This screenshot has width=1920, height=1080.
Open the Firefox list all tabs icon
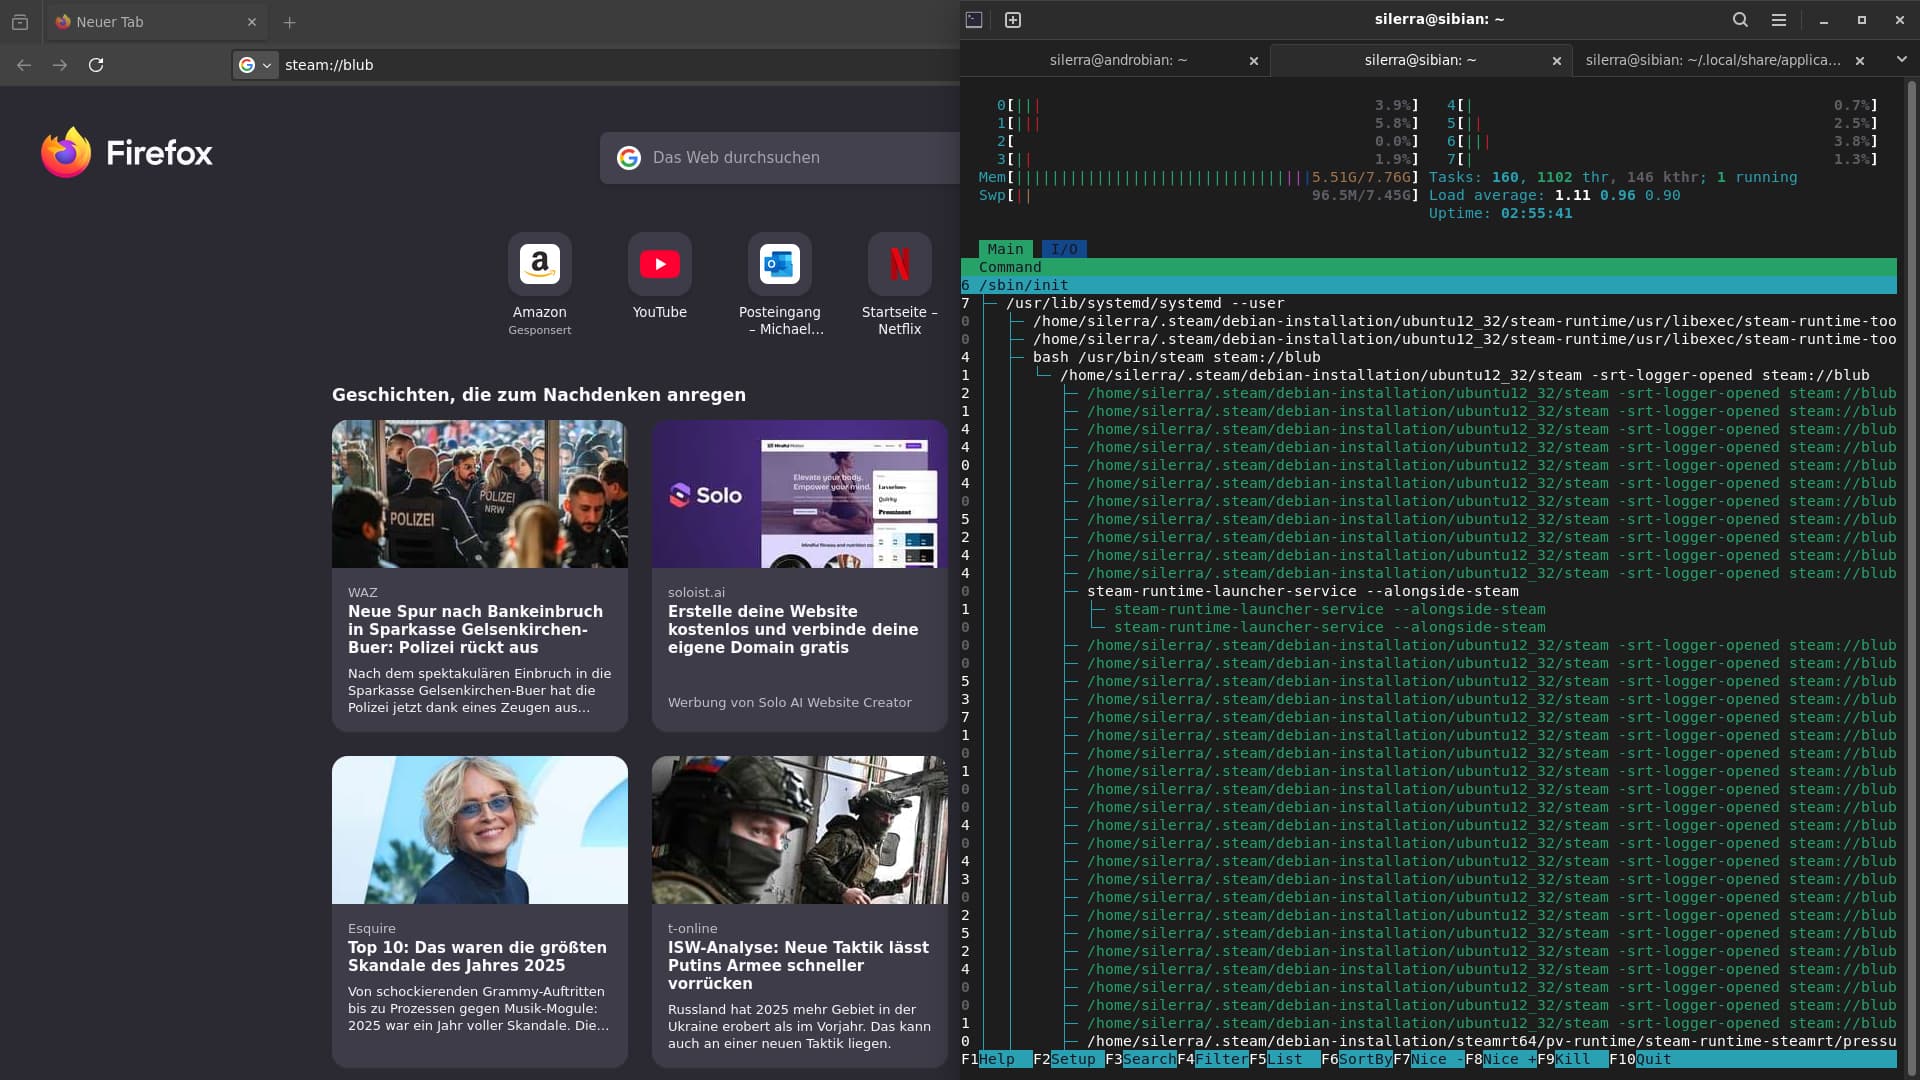coord(19,22)
